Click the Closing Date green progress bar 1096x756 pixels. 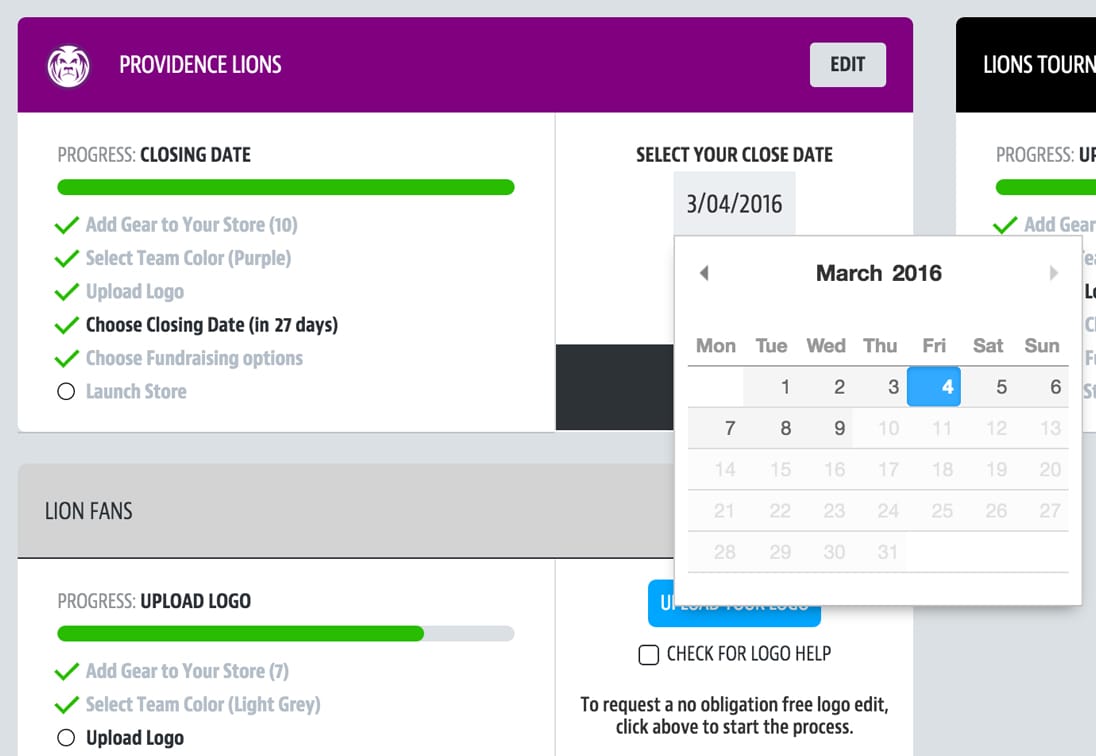(286, 187)
